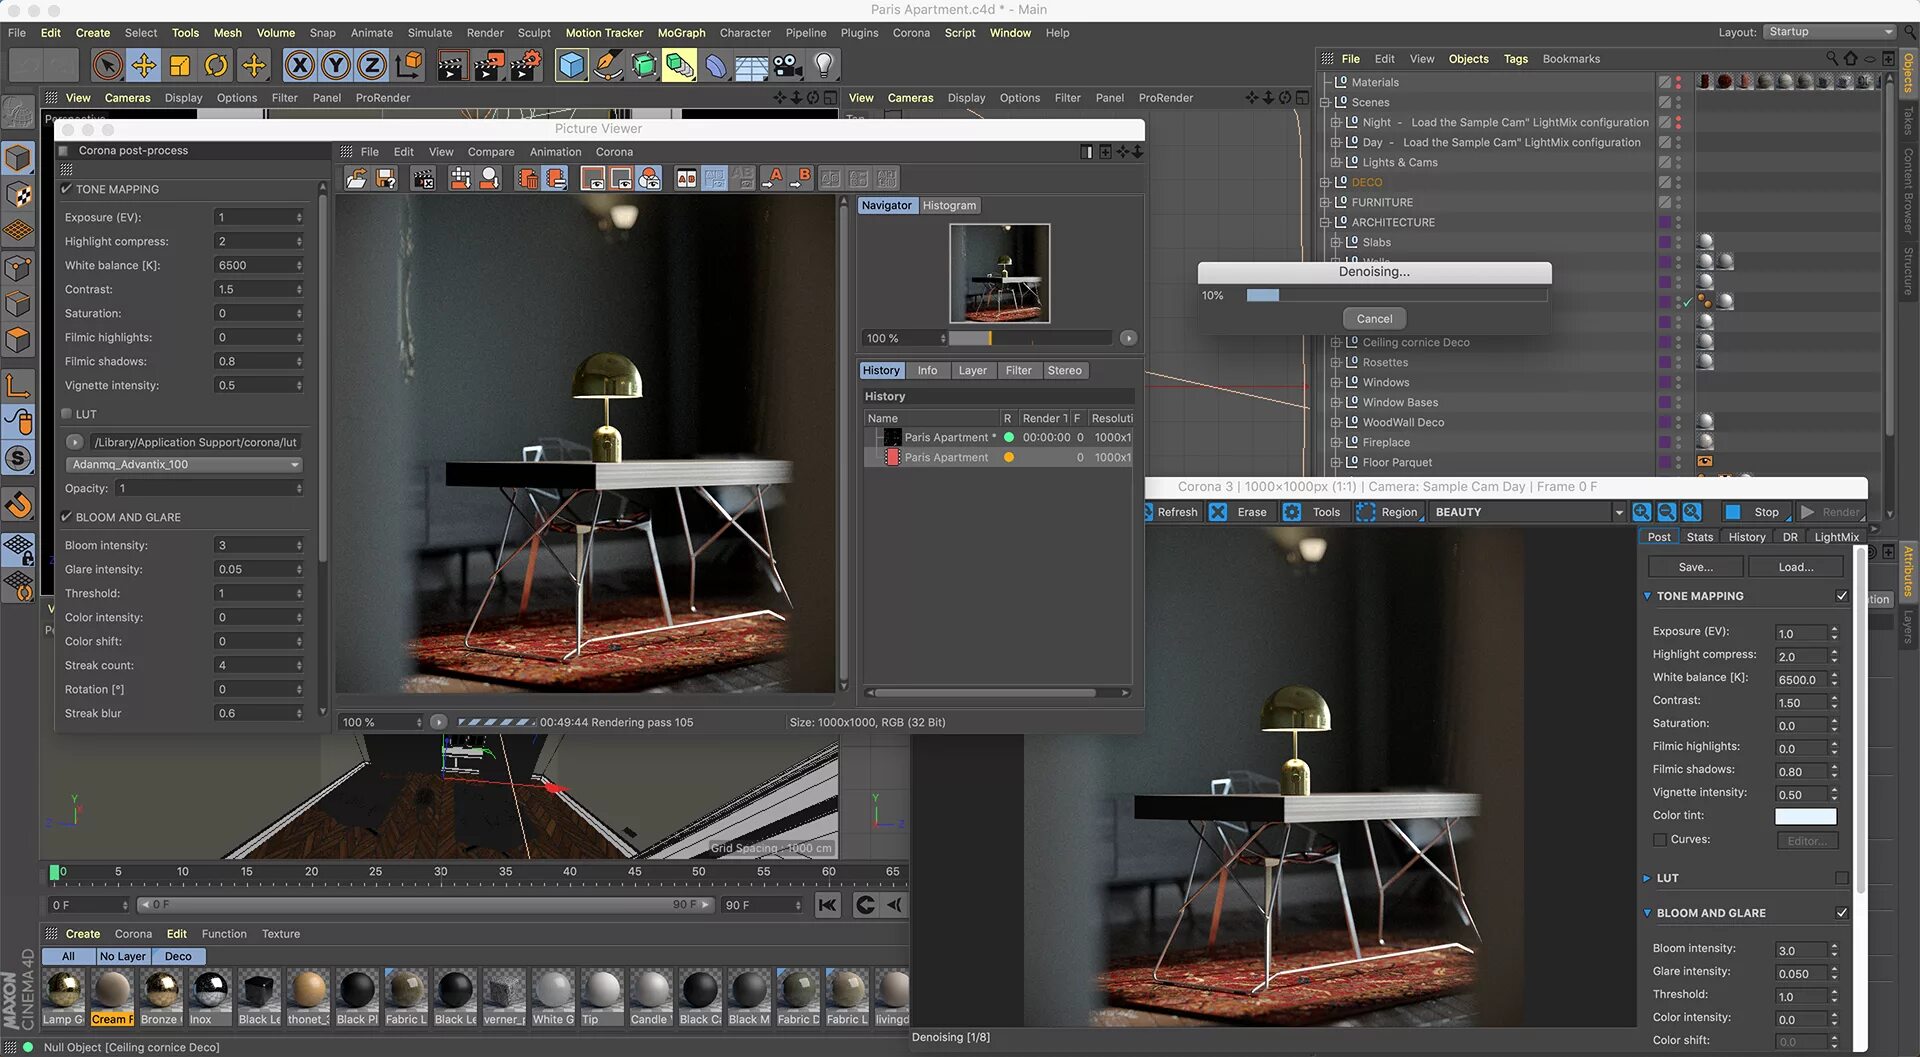Viewport: 1920px width, 1057px height.
Task: Open the Adanmq_Advantix_100 LUT dropdown
Action: [185, 464]
